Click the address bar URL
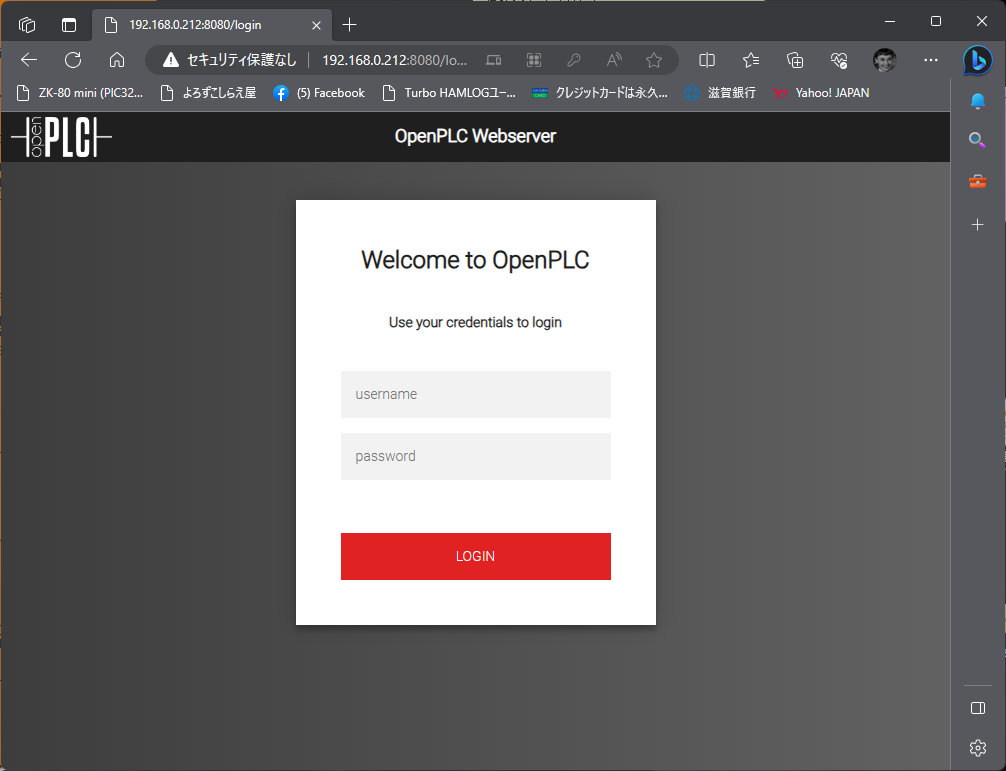 pos(394,60)
